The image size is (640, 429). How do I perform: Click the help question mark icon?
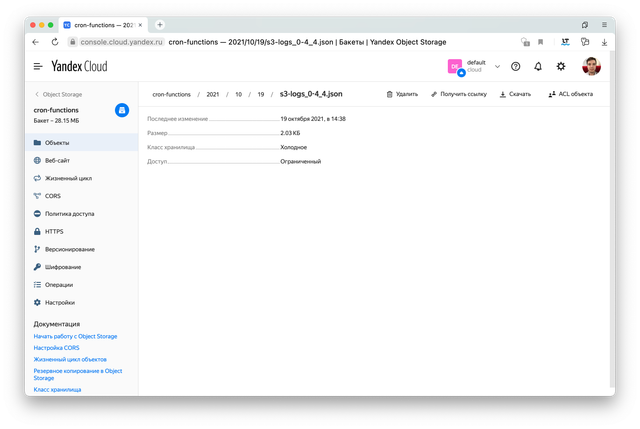(x=515, y=66)
